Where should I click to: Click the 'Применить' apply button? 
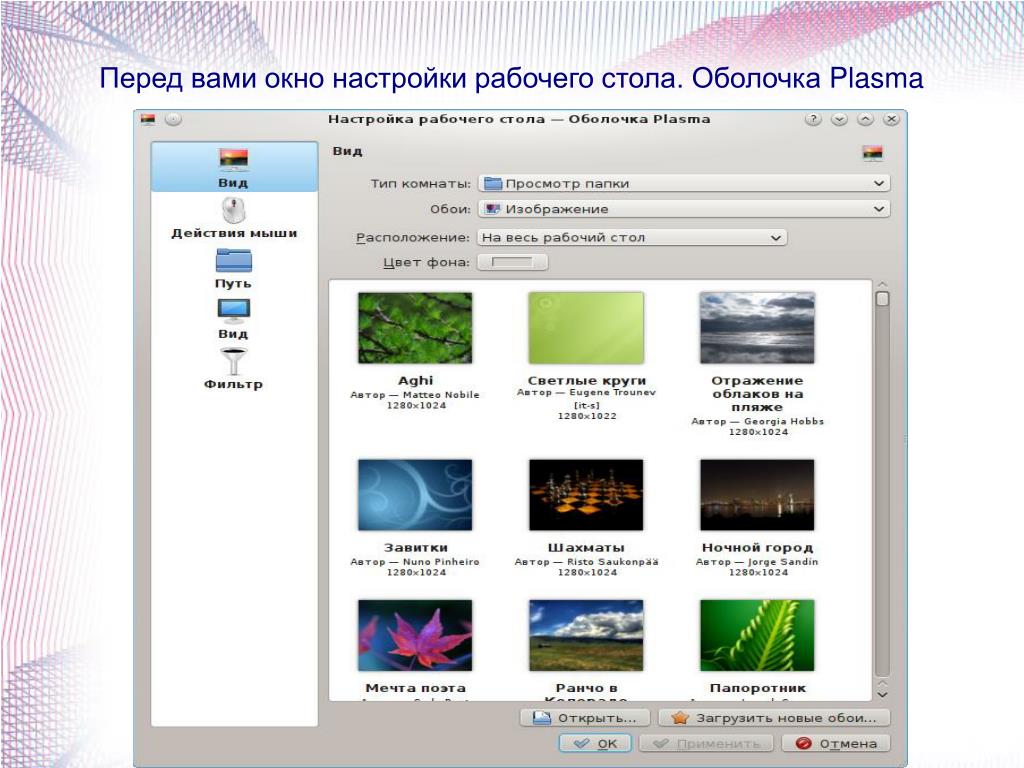(706, 743)
